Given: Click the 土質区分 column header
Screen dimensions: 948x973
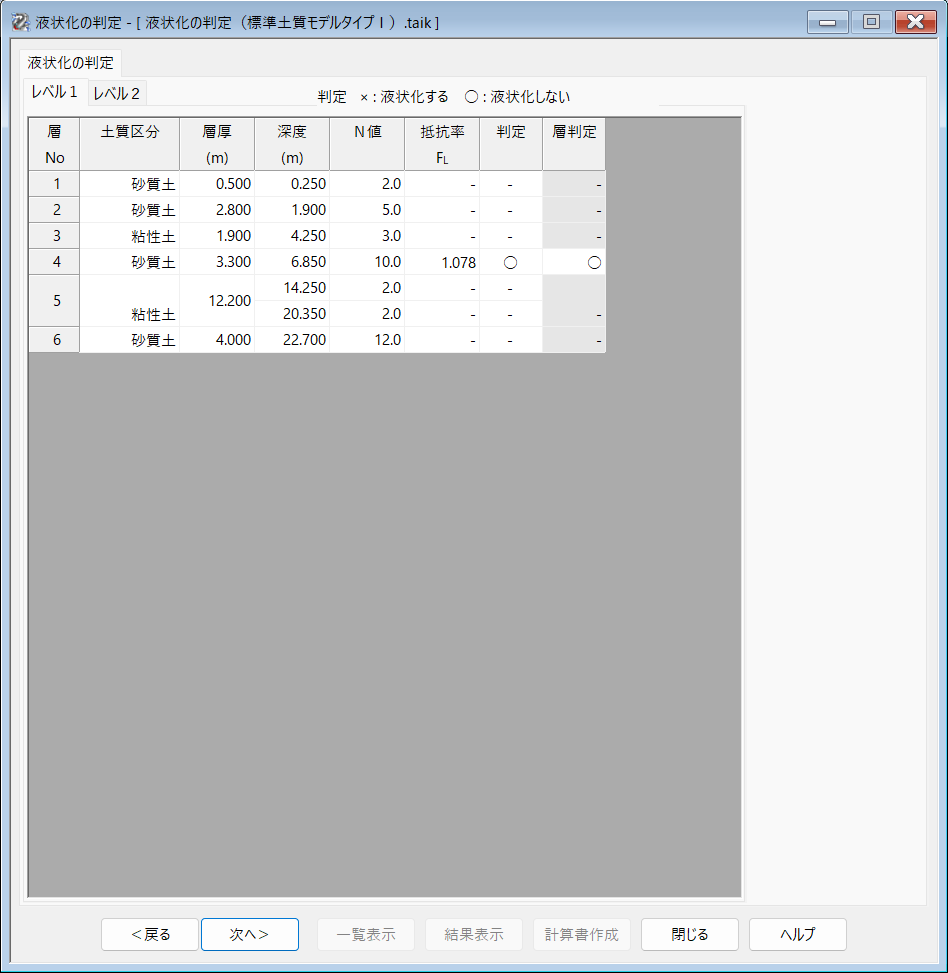Looking at the screenshot, I should coord(130,144).
